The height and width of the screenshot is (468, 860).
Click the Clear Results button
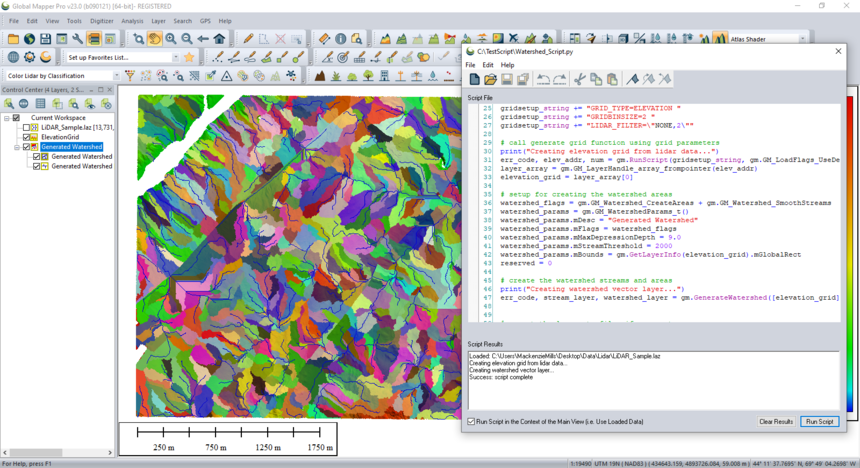click(x=776, y=422)
